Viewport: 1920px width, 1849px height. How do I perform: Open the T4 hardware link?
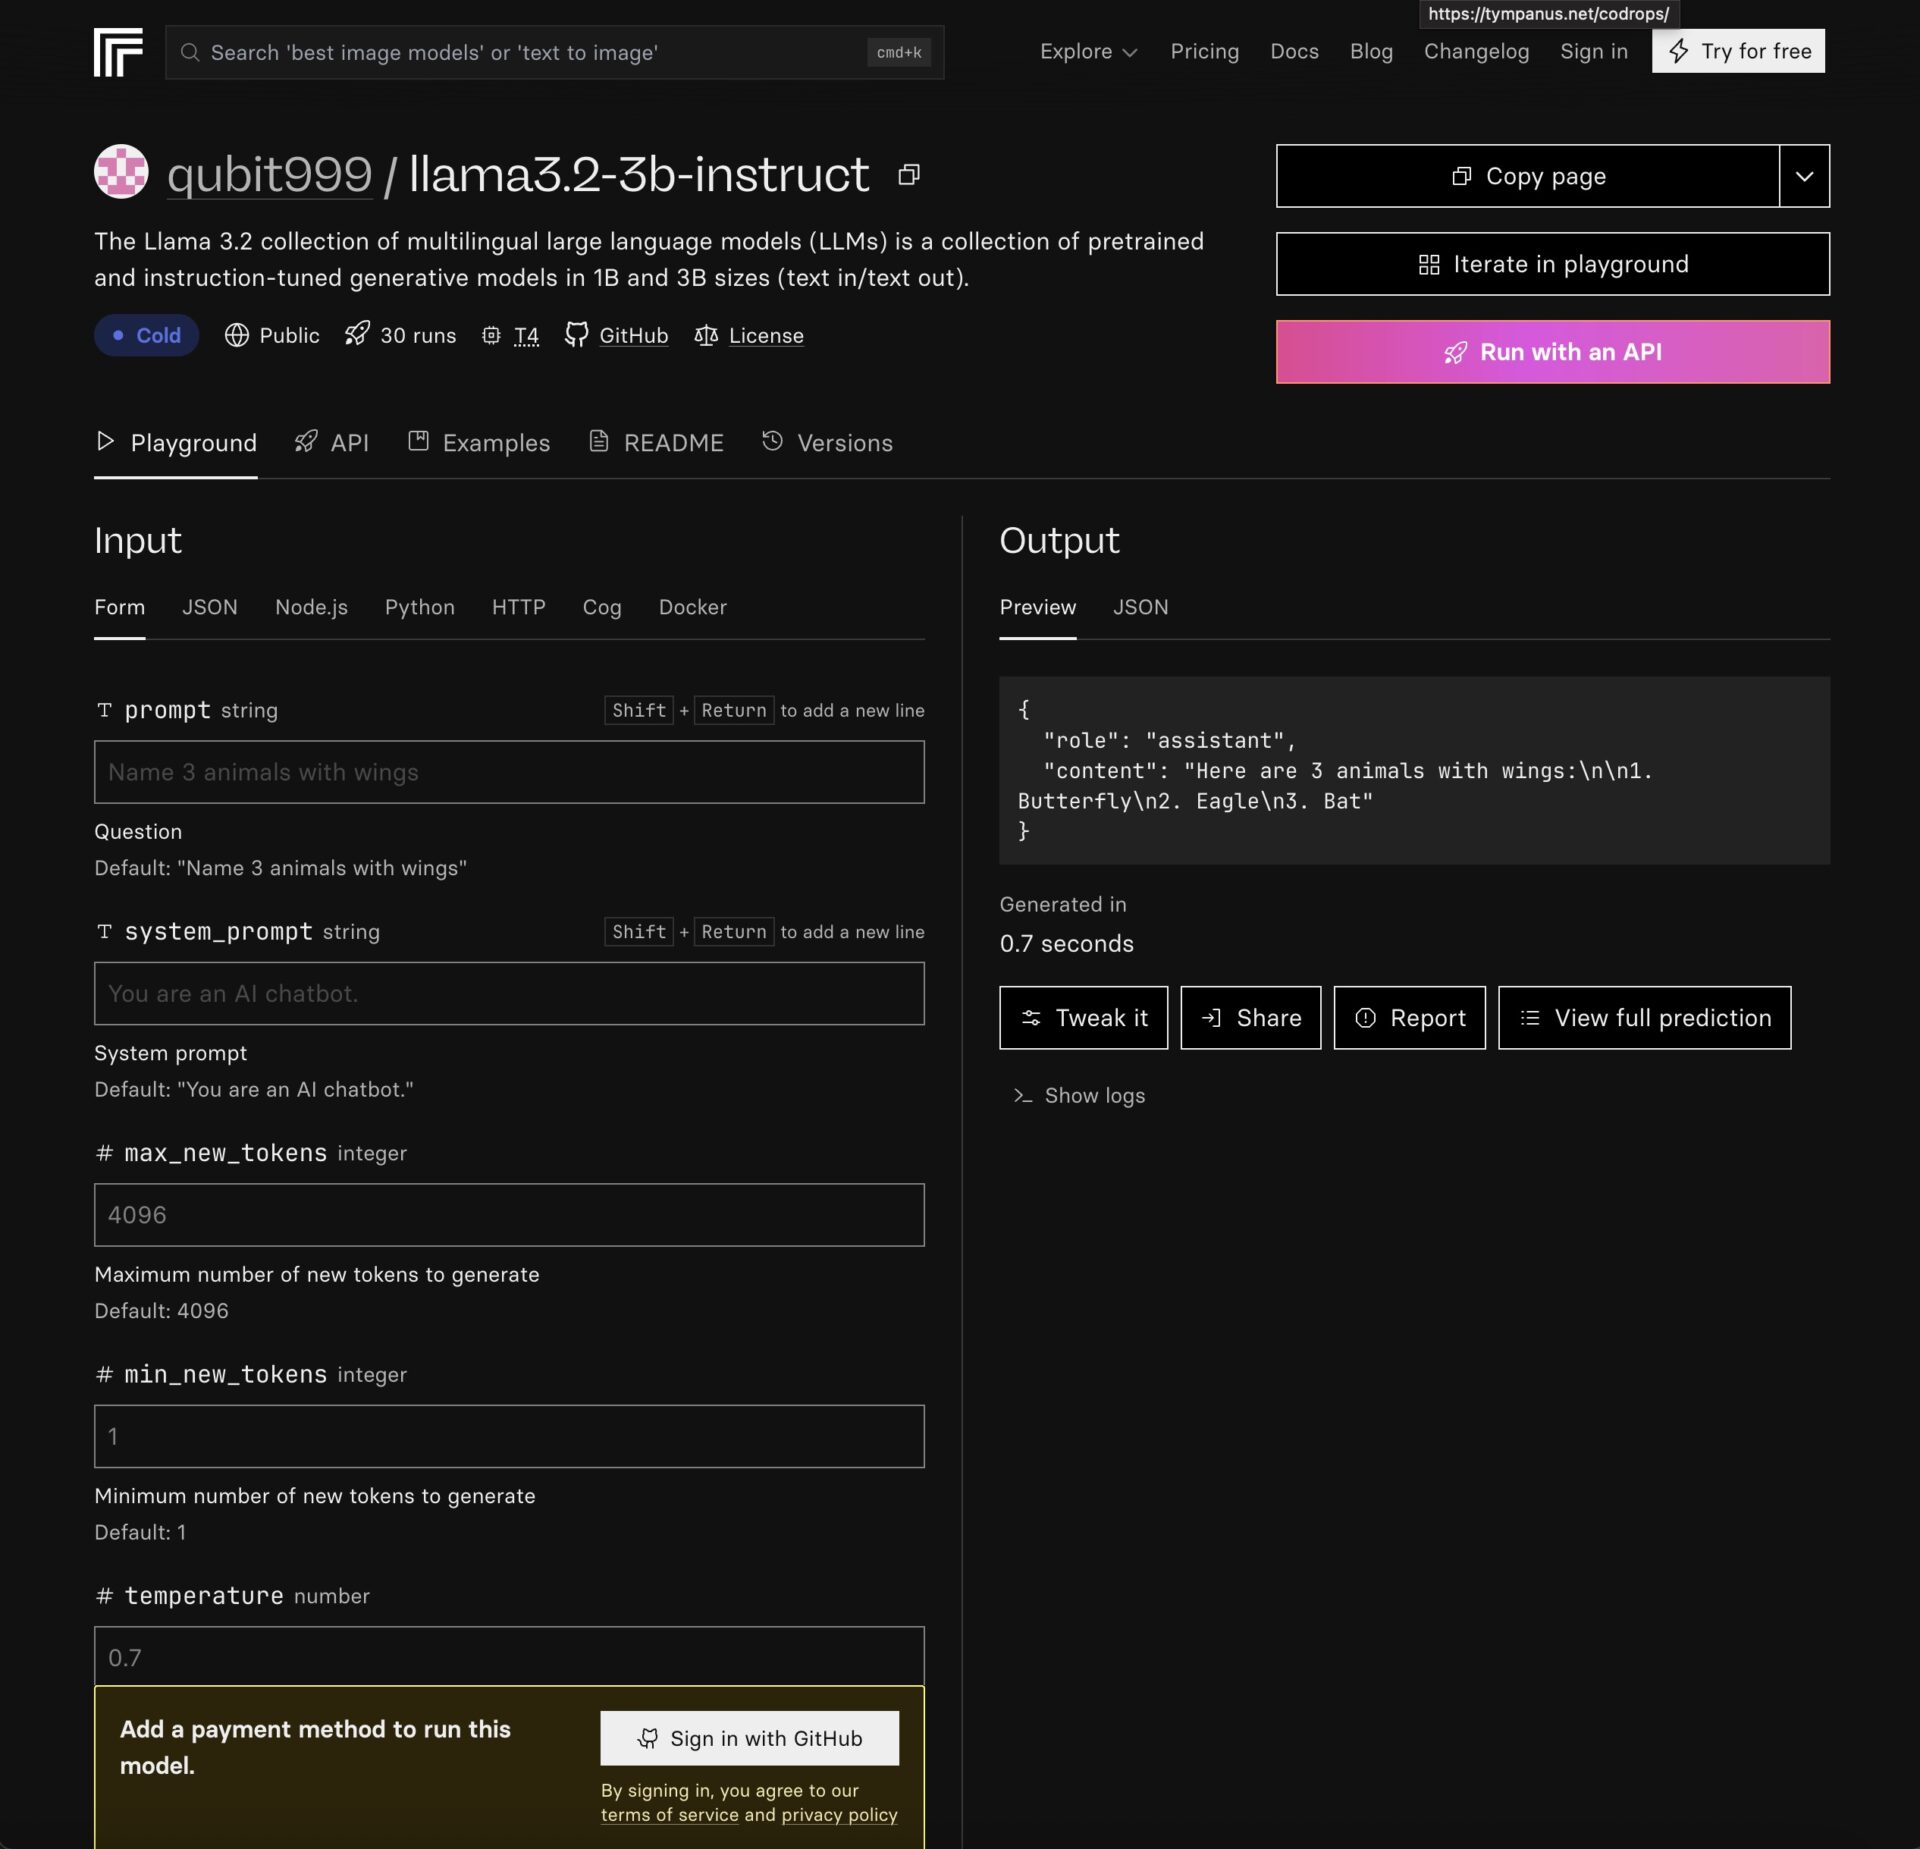pyautogui.click(x=526, y=336)
